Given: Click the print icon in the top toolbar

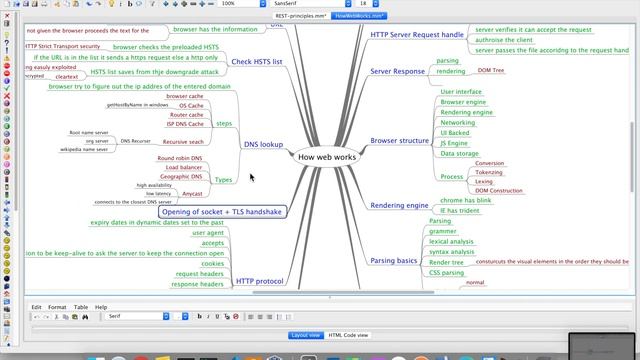Looking at the screenshot, I should (44, 4).
